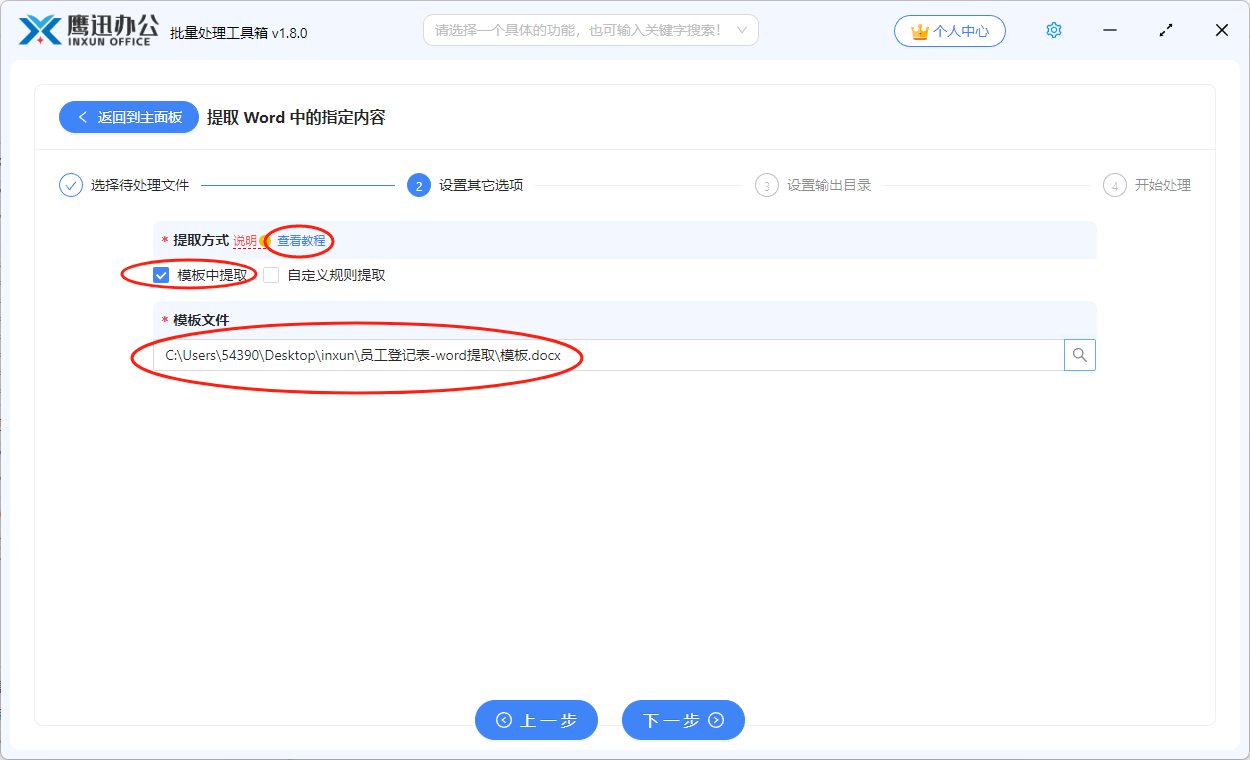Select step 2 设置其它选项

coord(465,185)
